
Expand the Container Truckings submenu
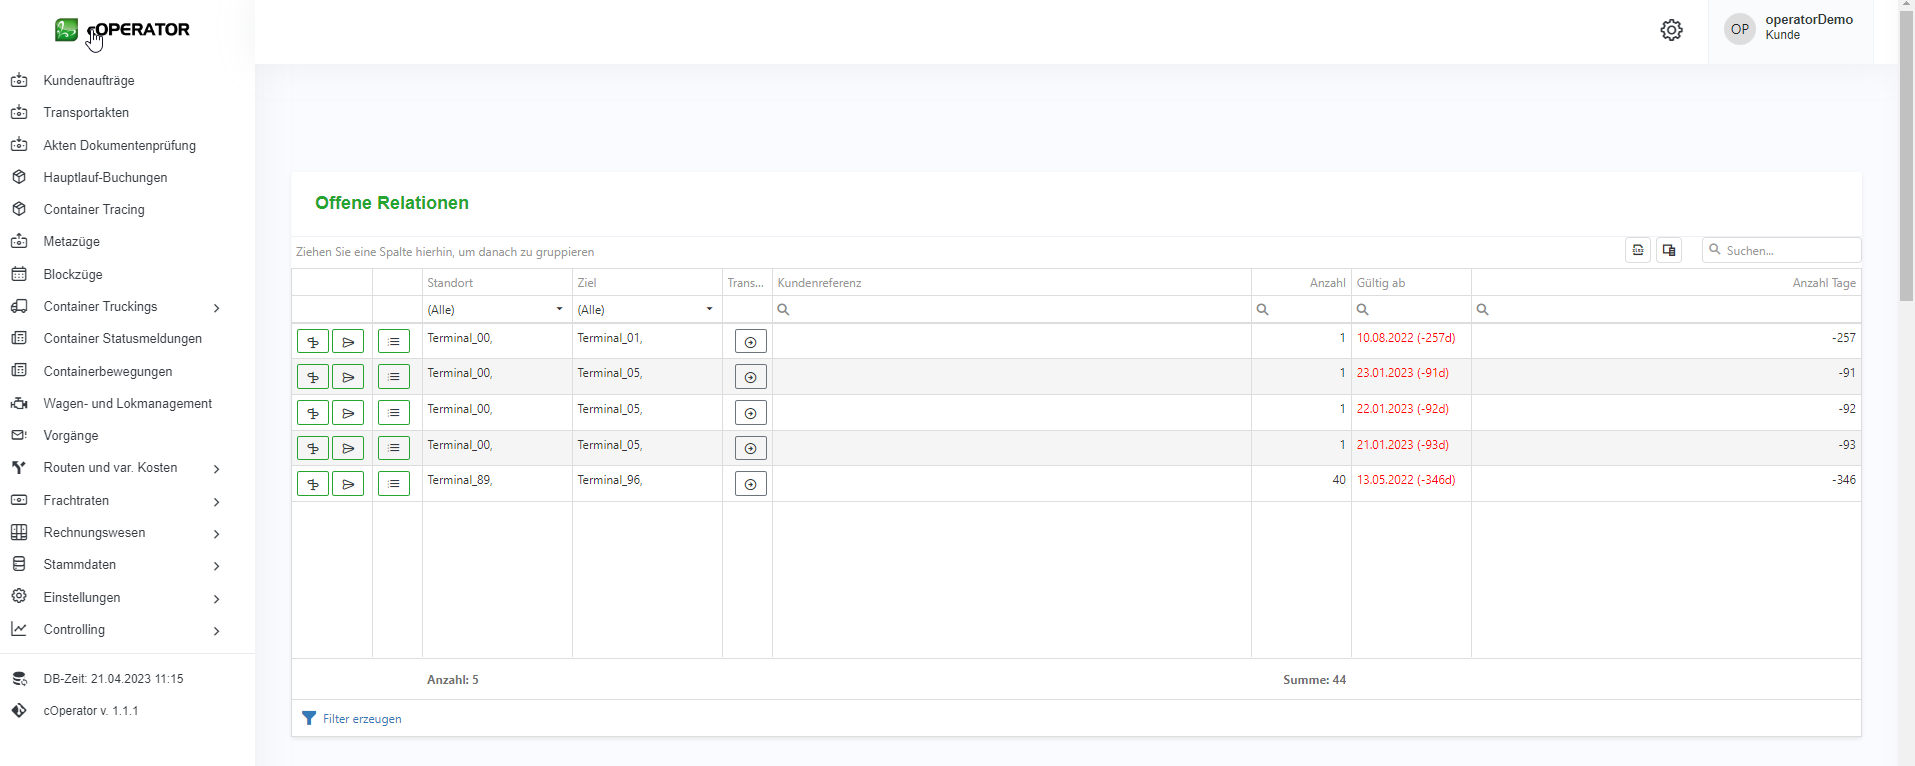(216, 308)
